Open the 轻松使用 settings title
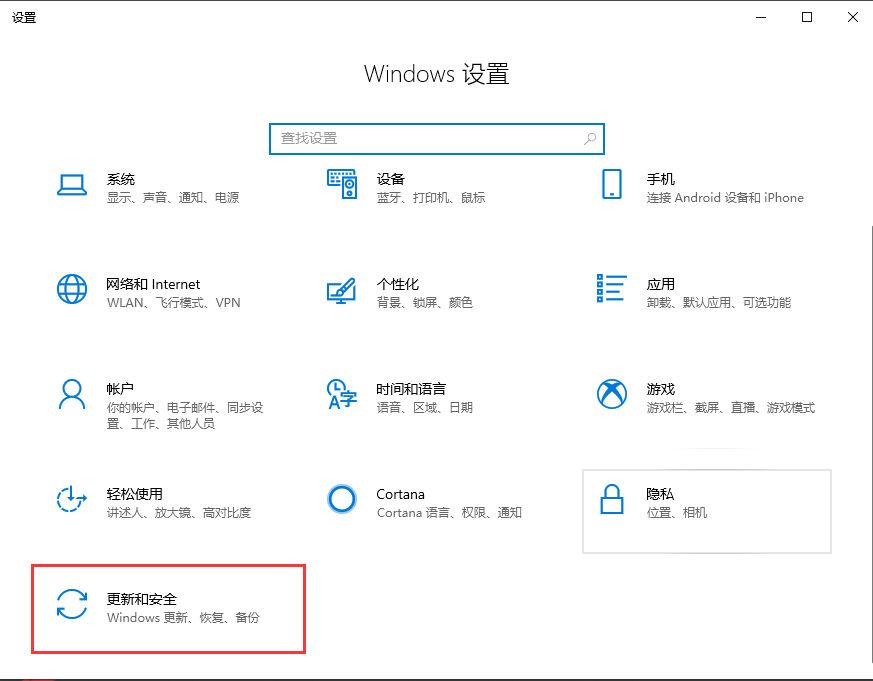The height and width of the screenshot is (681, 873). pyautogui.click(x=135, y=494)
